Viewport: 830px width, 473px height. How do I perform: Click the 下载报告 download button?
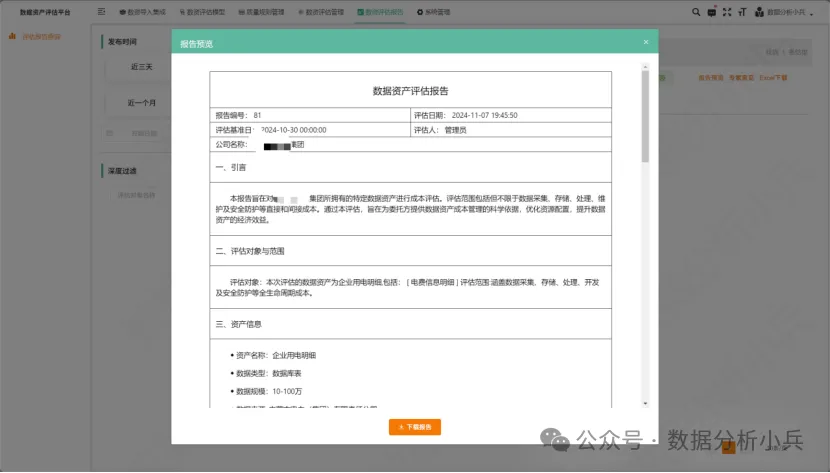(414, 427)
